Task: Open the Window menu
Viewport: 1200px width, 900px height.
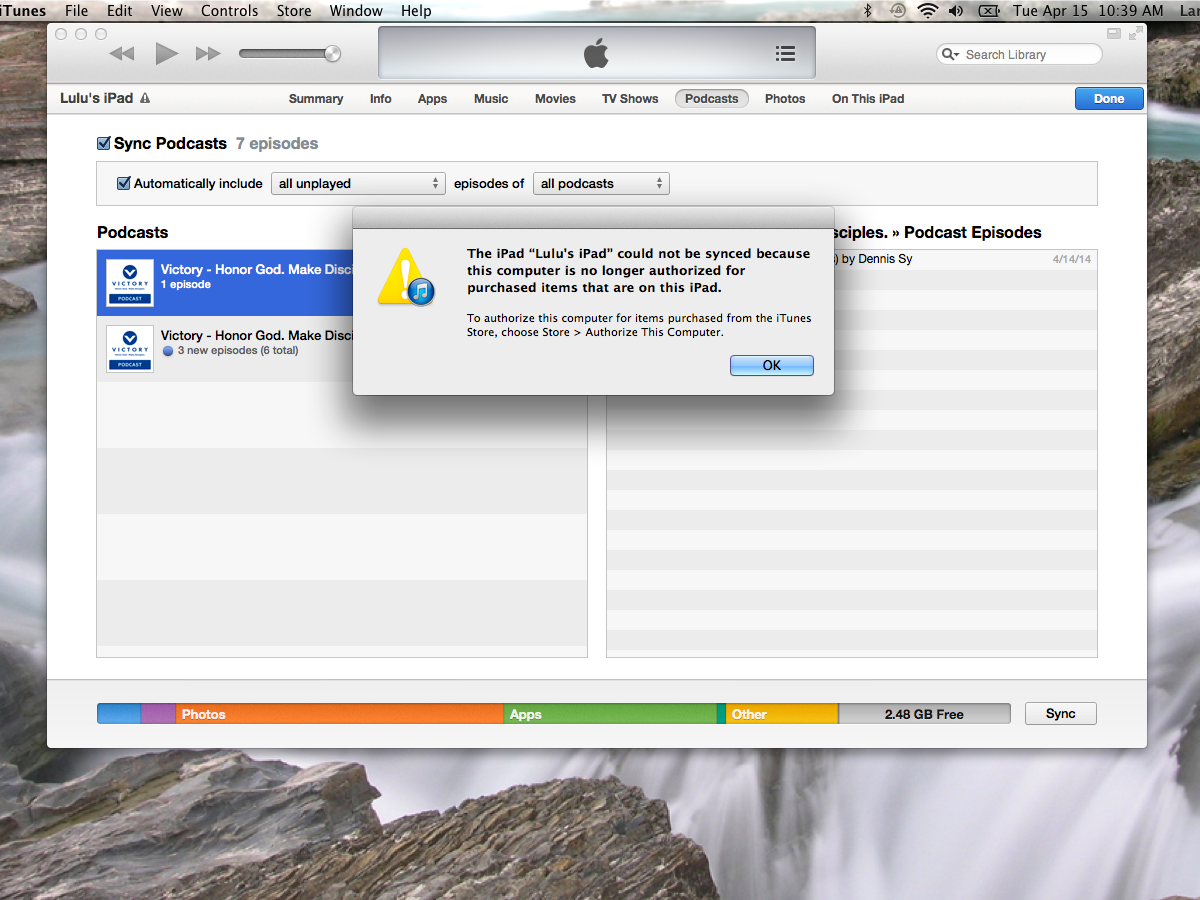Action: 356,11
